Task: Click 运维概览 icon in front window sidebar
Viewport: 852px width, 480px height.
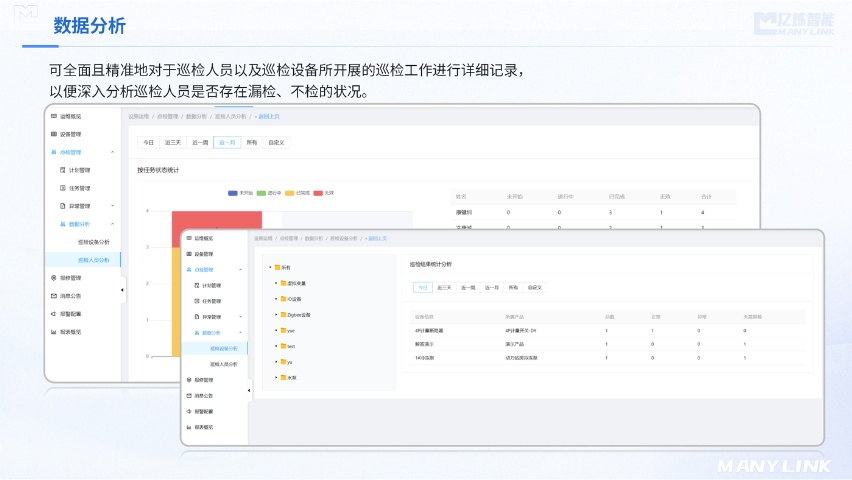Action: (x=189, y=238)
